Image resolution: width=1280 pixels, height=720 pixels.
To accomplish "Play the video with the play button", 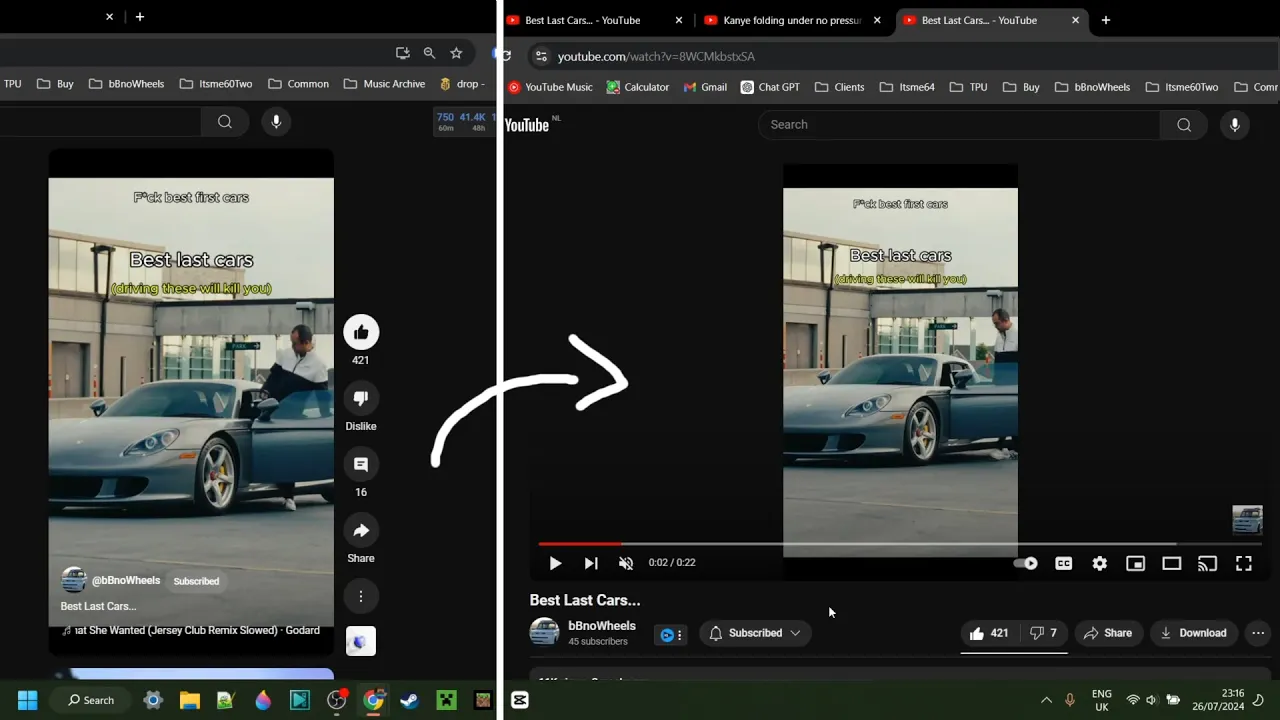I will [555, 563].
